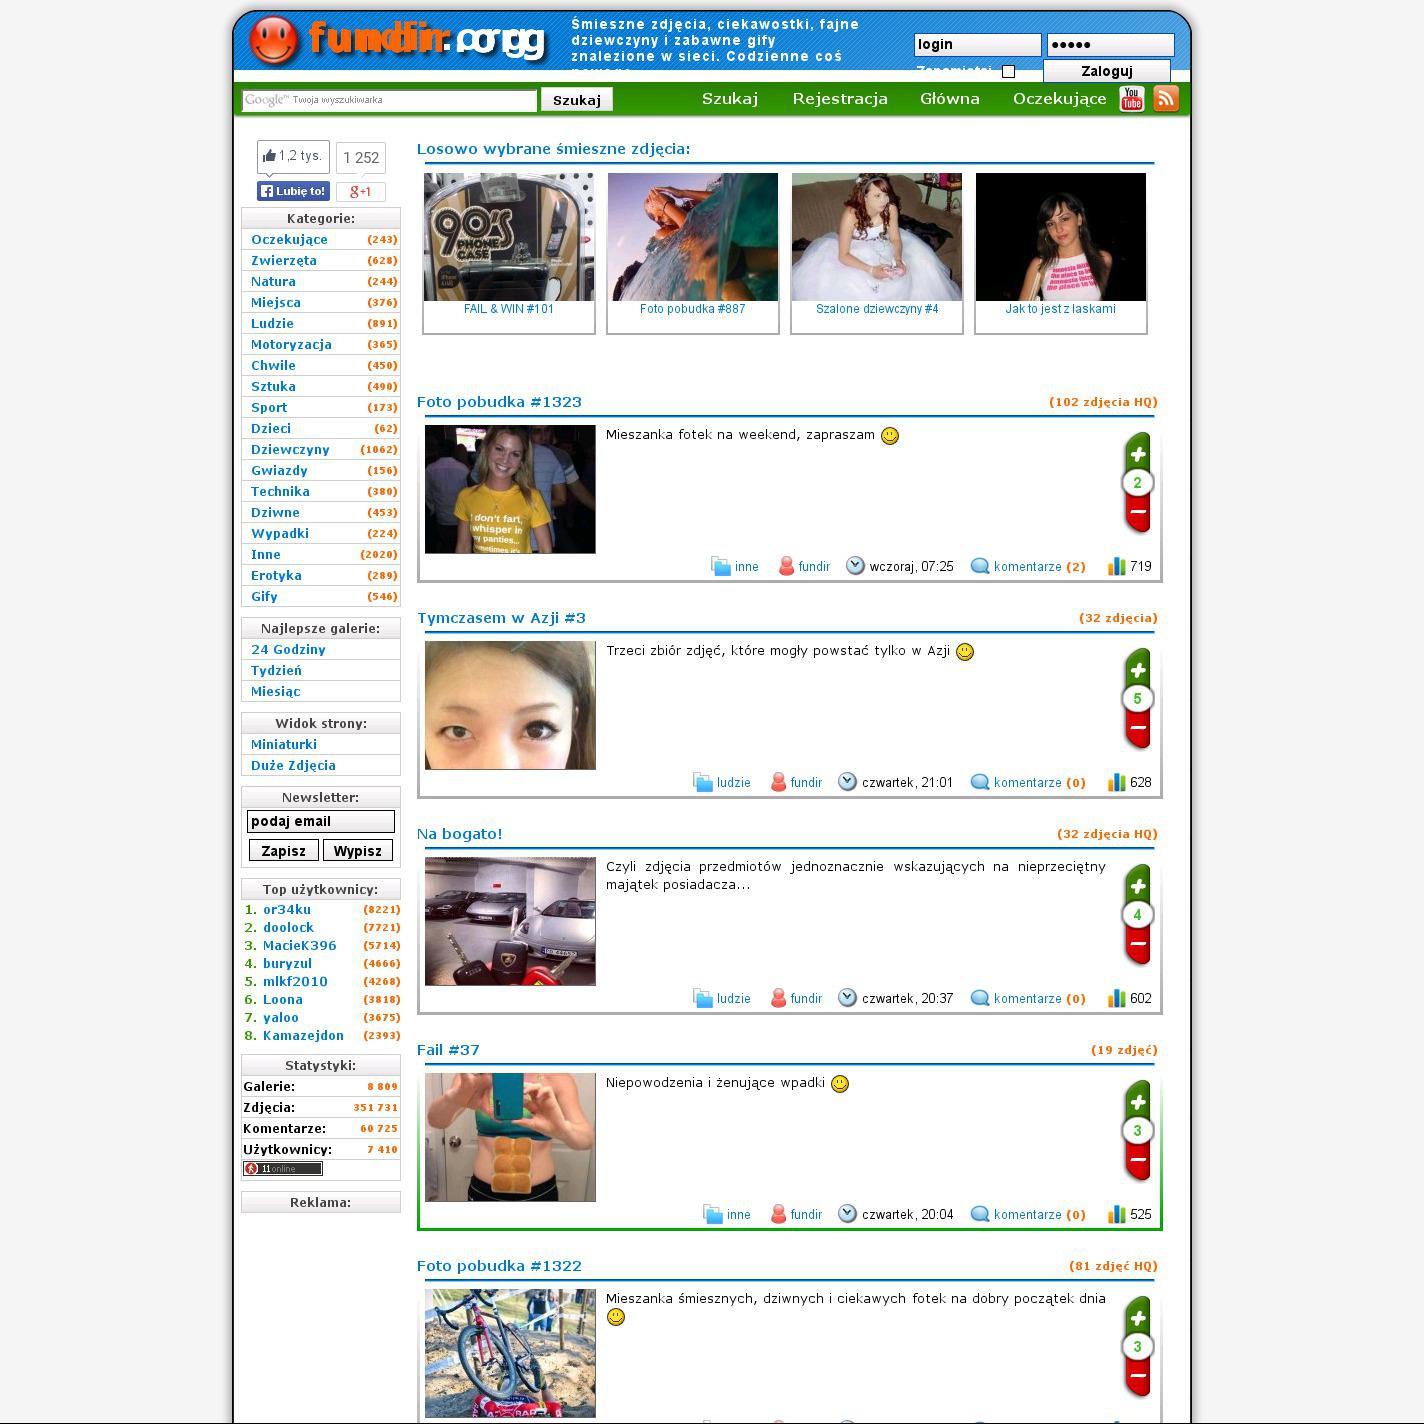This screenshot has height=1424, width=1424.
Task: Click the smiley face site logo
Action: pos(273,41)
